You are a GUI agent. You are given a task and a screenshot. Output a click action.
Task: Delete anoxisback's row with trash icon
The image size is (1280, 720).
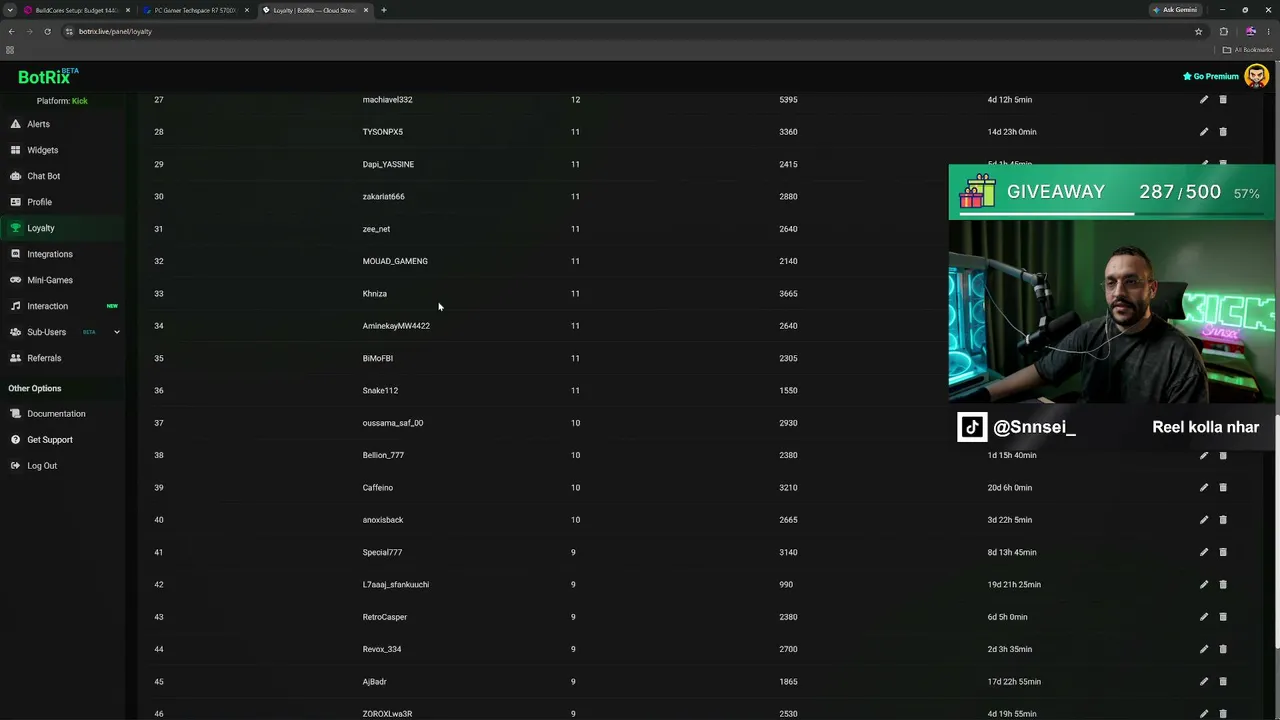click(x=1223, y=520)
